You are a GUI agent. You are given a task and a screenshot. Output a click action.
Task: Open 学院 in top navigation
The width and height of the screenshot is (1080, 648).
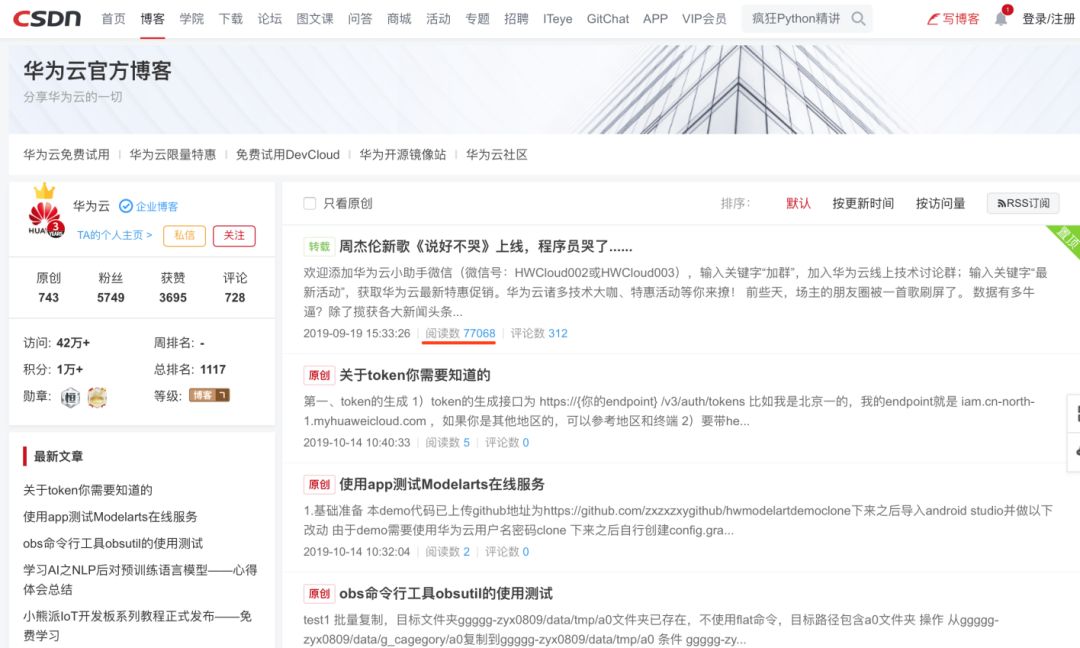pos(191,19)
